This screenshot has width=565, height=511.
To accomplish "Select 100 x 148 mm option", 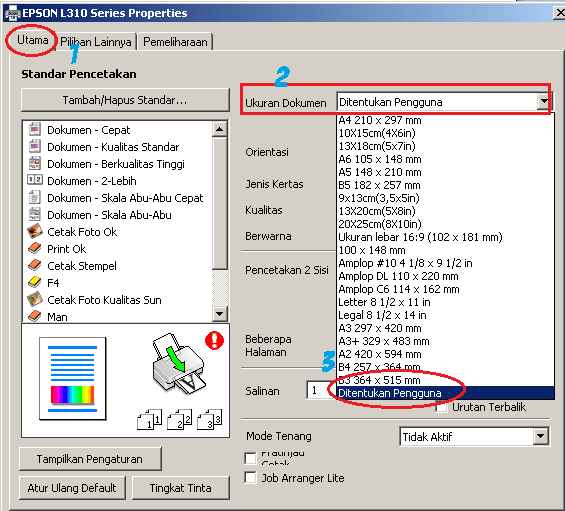I will click(x=445, y=250).
